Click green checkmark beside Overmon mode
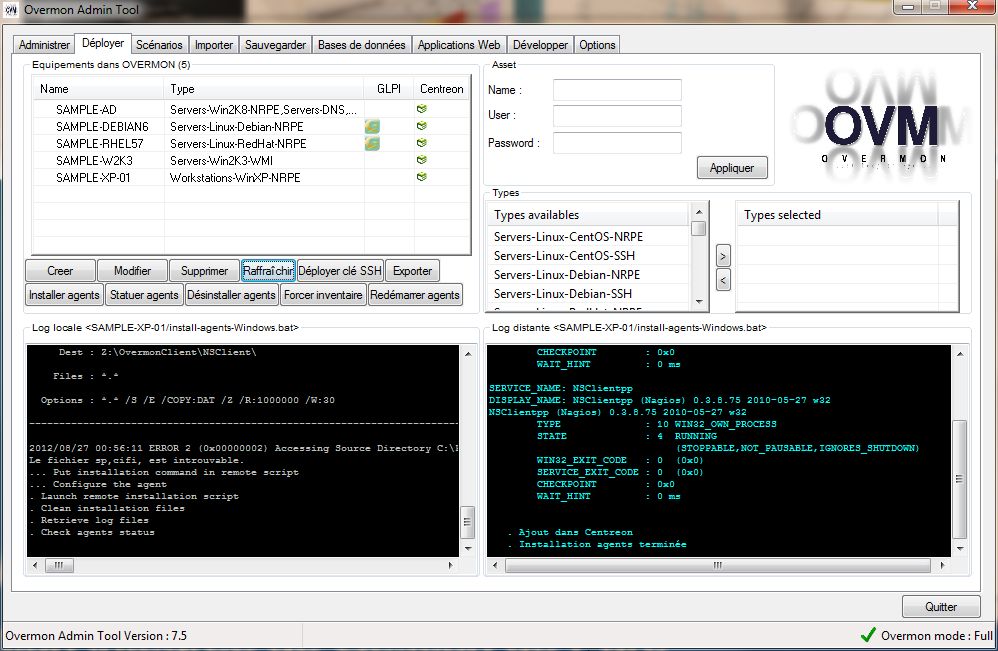Screen dimensions: 998x651 868,634
